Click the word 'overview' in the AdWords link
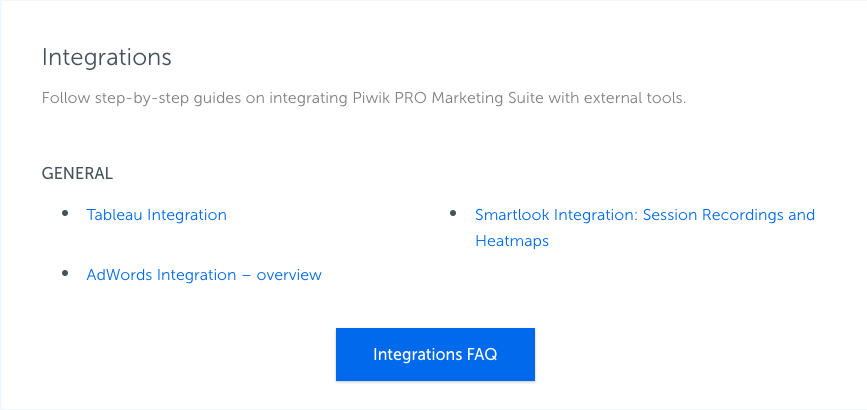867x410 pixels. [x=289, y=275]
